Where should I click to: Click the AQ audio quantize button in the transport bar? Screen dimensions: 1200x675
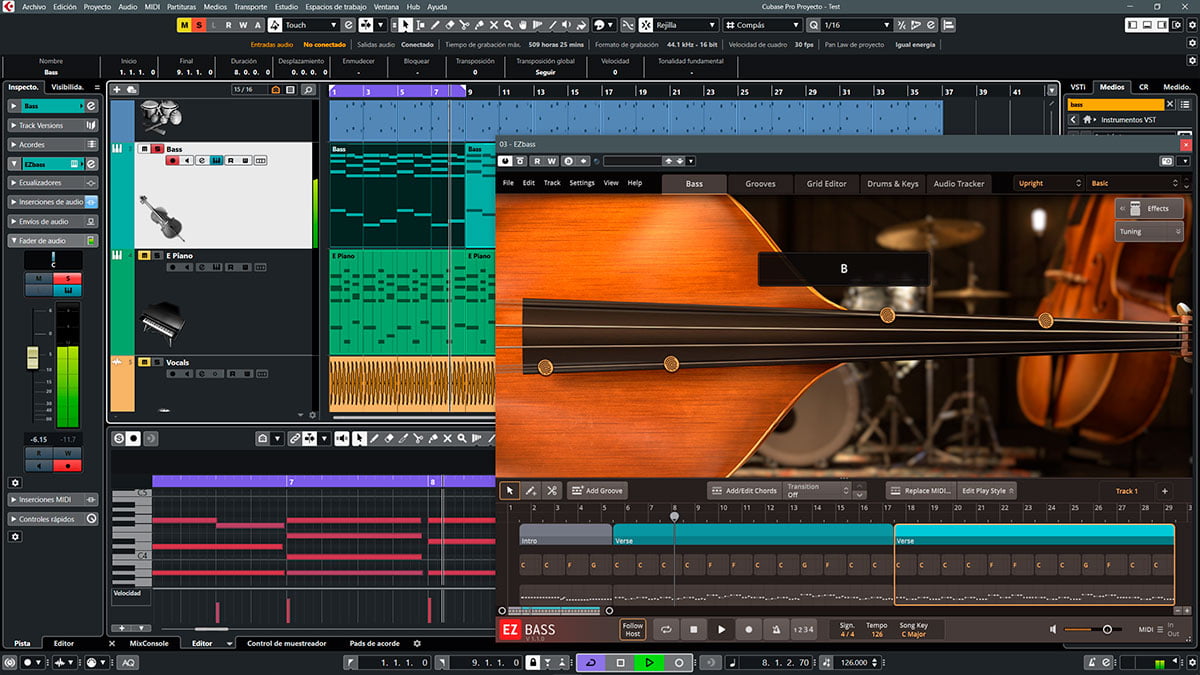[128, 662]
